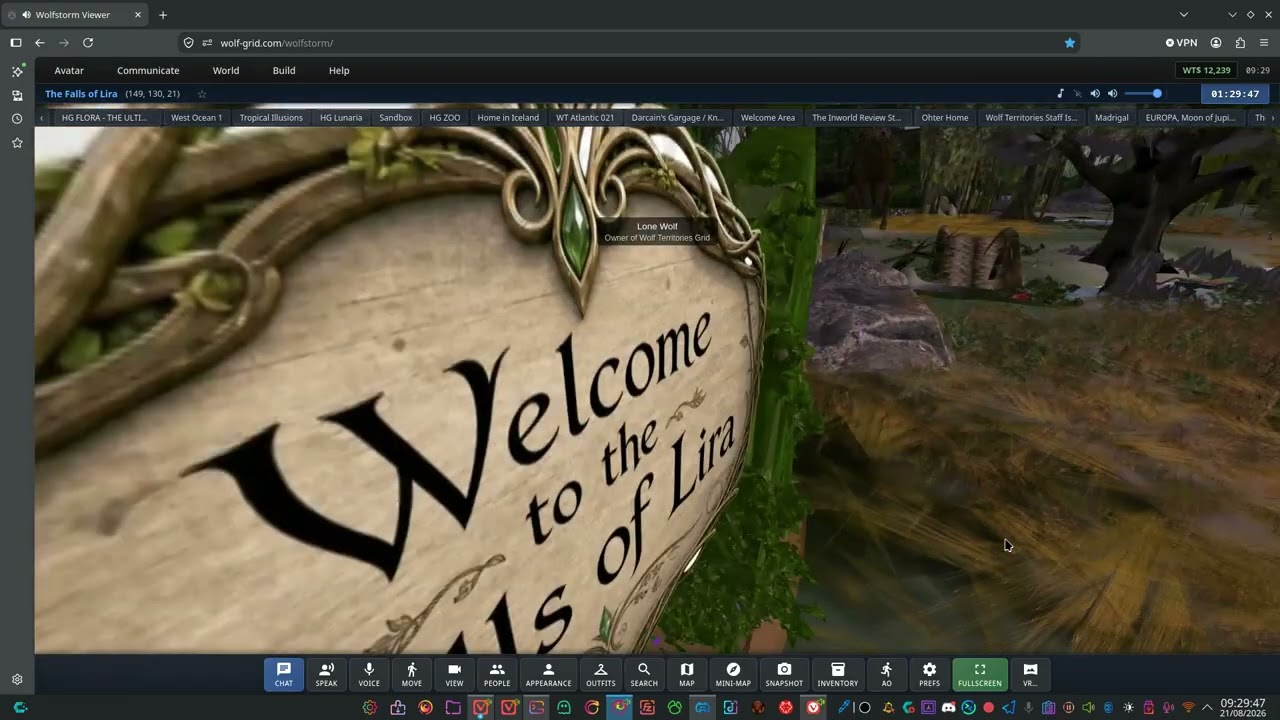Go to Home in Iceland
This screenshot has height=720, width=1280.
[x=508, y=117]
